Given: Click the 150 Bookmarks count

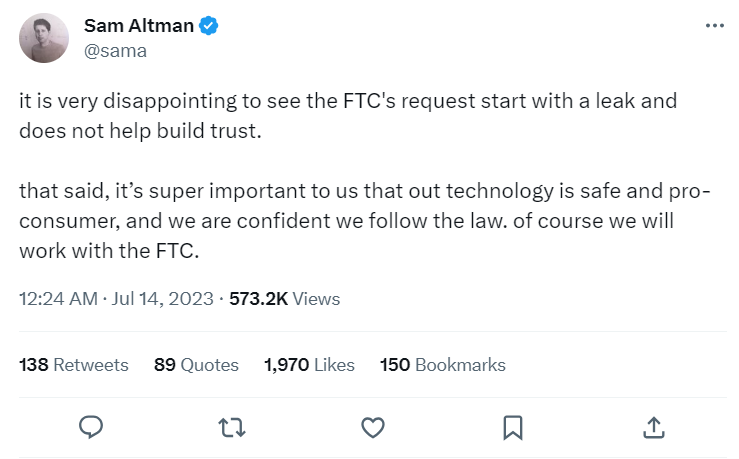Looking at the screenshot, I should click(443, 365).
